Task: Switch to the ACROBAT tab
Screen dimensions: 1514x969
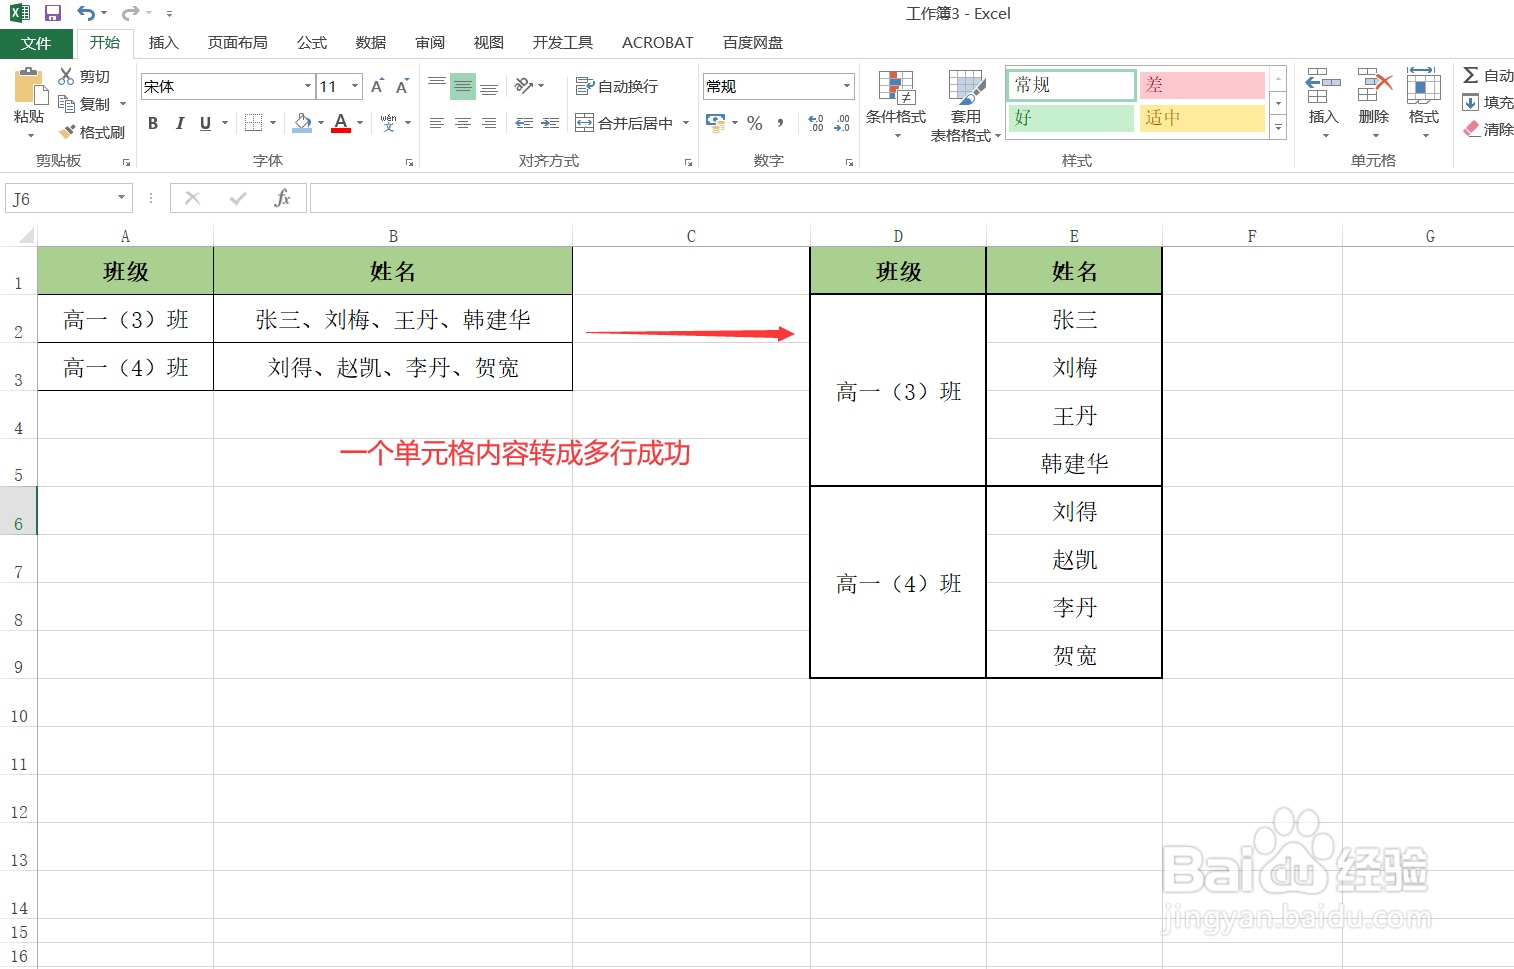Action: tap(657, 43)
